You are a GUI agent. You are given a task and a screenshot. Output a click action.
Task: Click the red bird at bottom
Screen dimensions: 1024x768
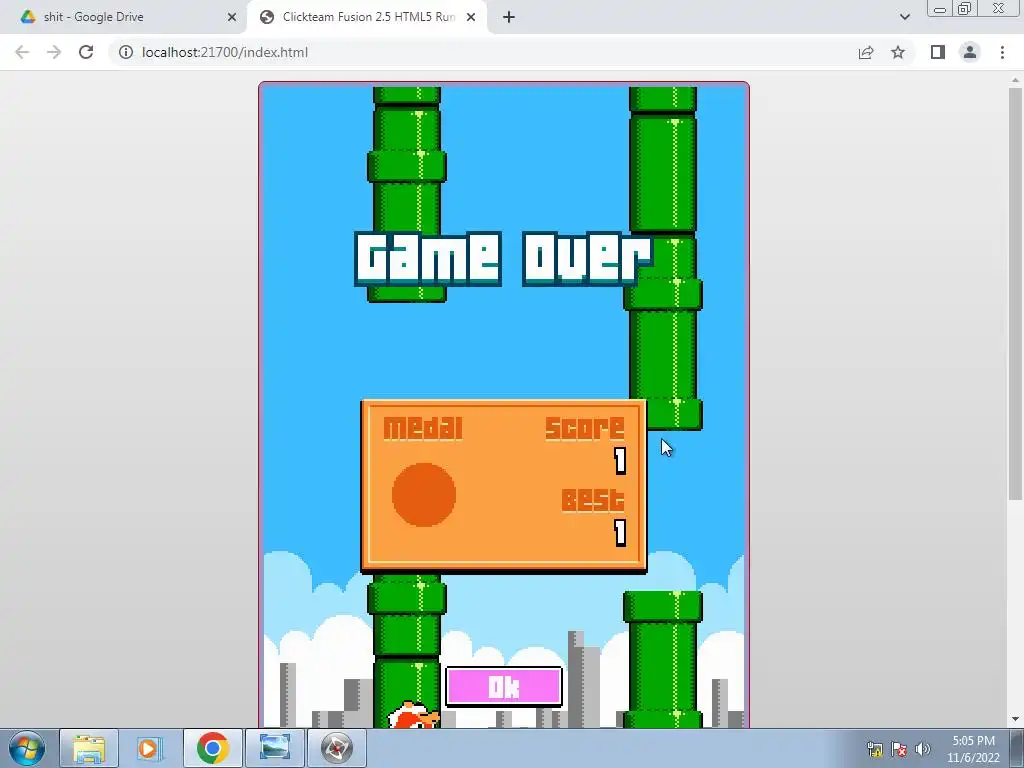(x=413, y=715)
